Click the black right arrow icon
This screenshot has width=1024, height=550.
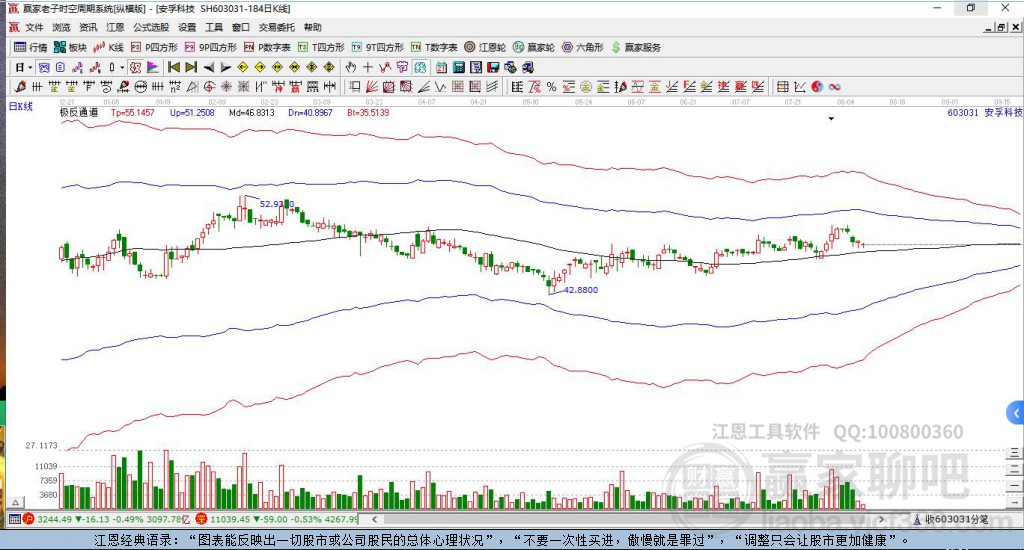click(225, 67)
